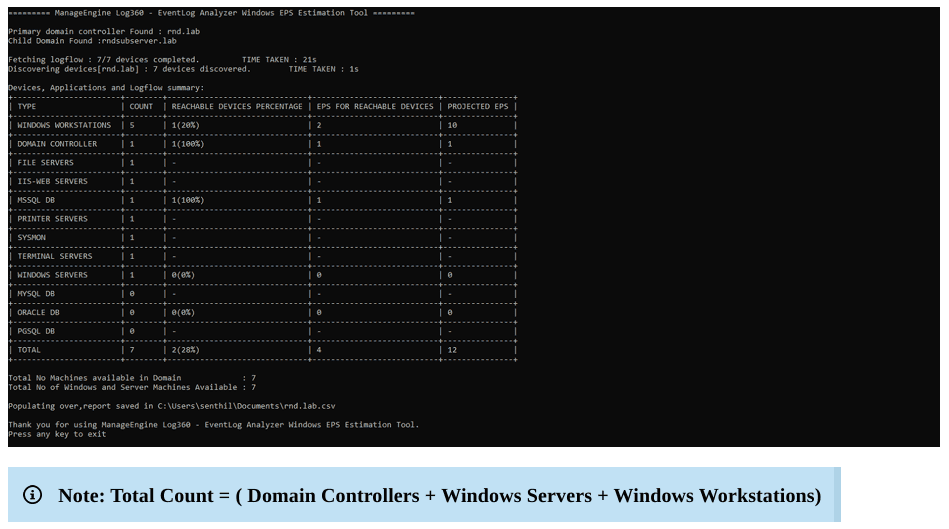Select the PGSQL DB row label
The image size is (949, 529).
click(36, 332)
